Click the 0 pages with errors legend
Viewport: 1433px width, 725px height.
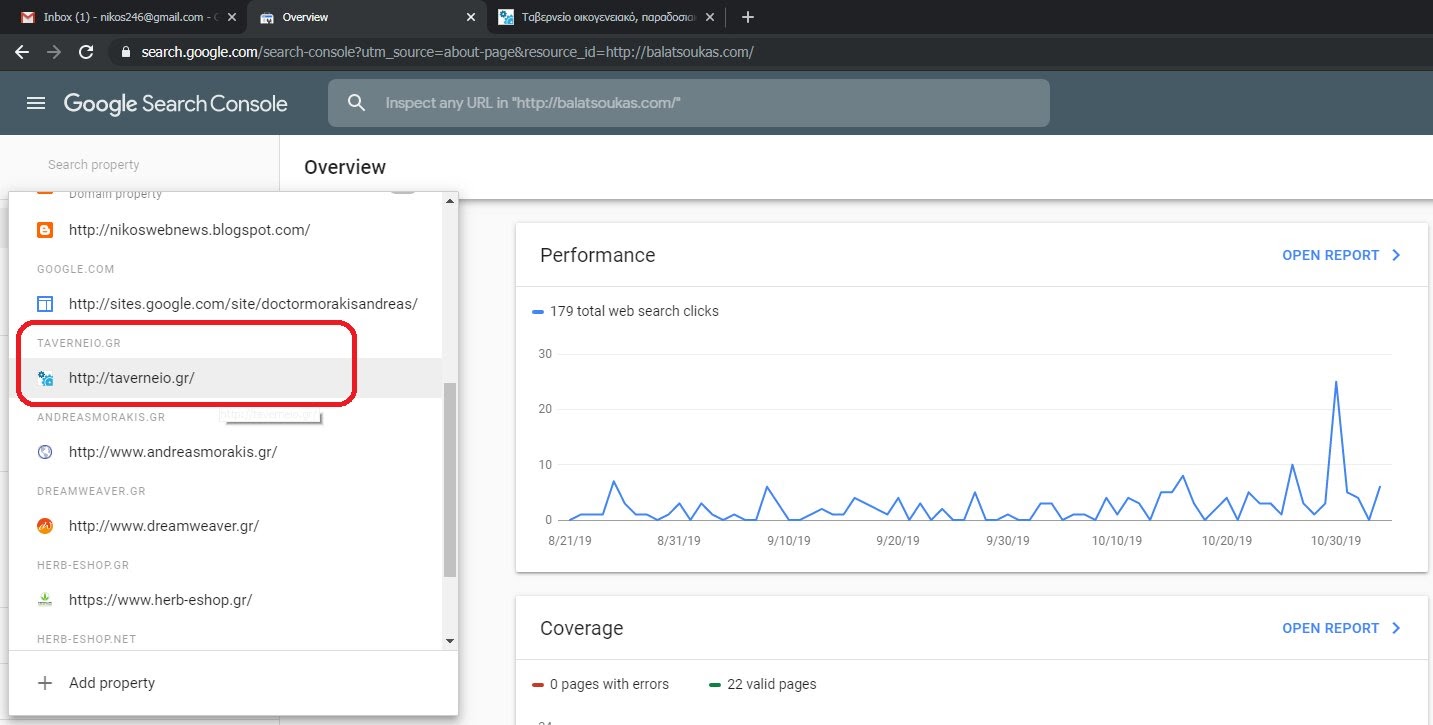[x=601, y=684]
